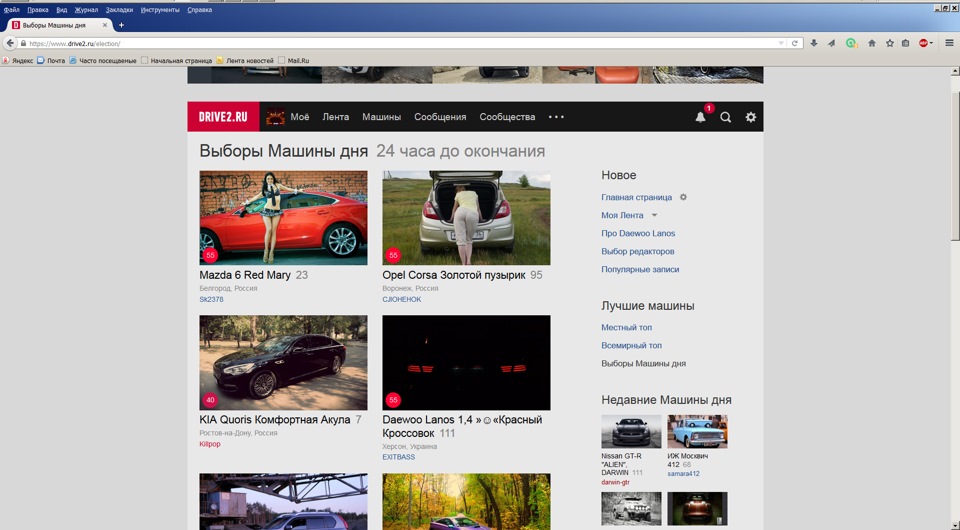This screenshot has width=960, height=530.
Task: Open KIA Quoris Комфортная Акула title
Action: tap(275, 420)
